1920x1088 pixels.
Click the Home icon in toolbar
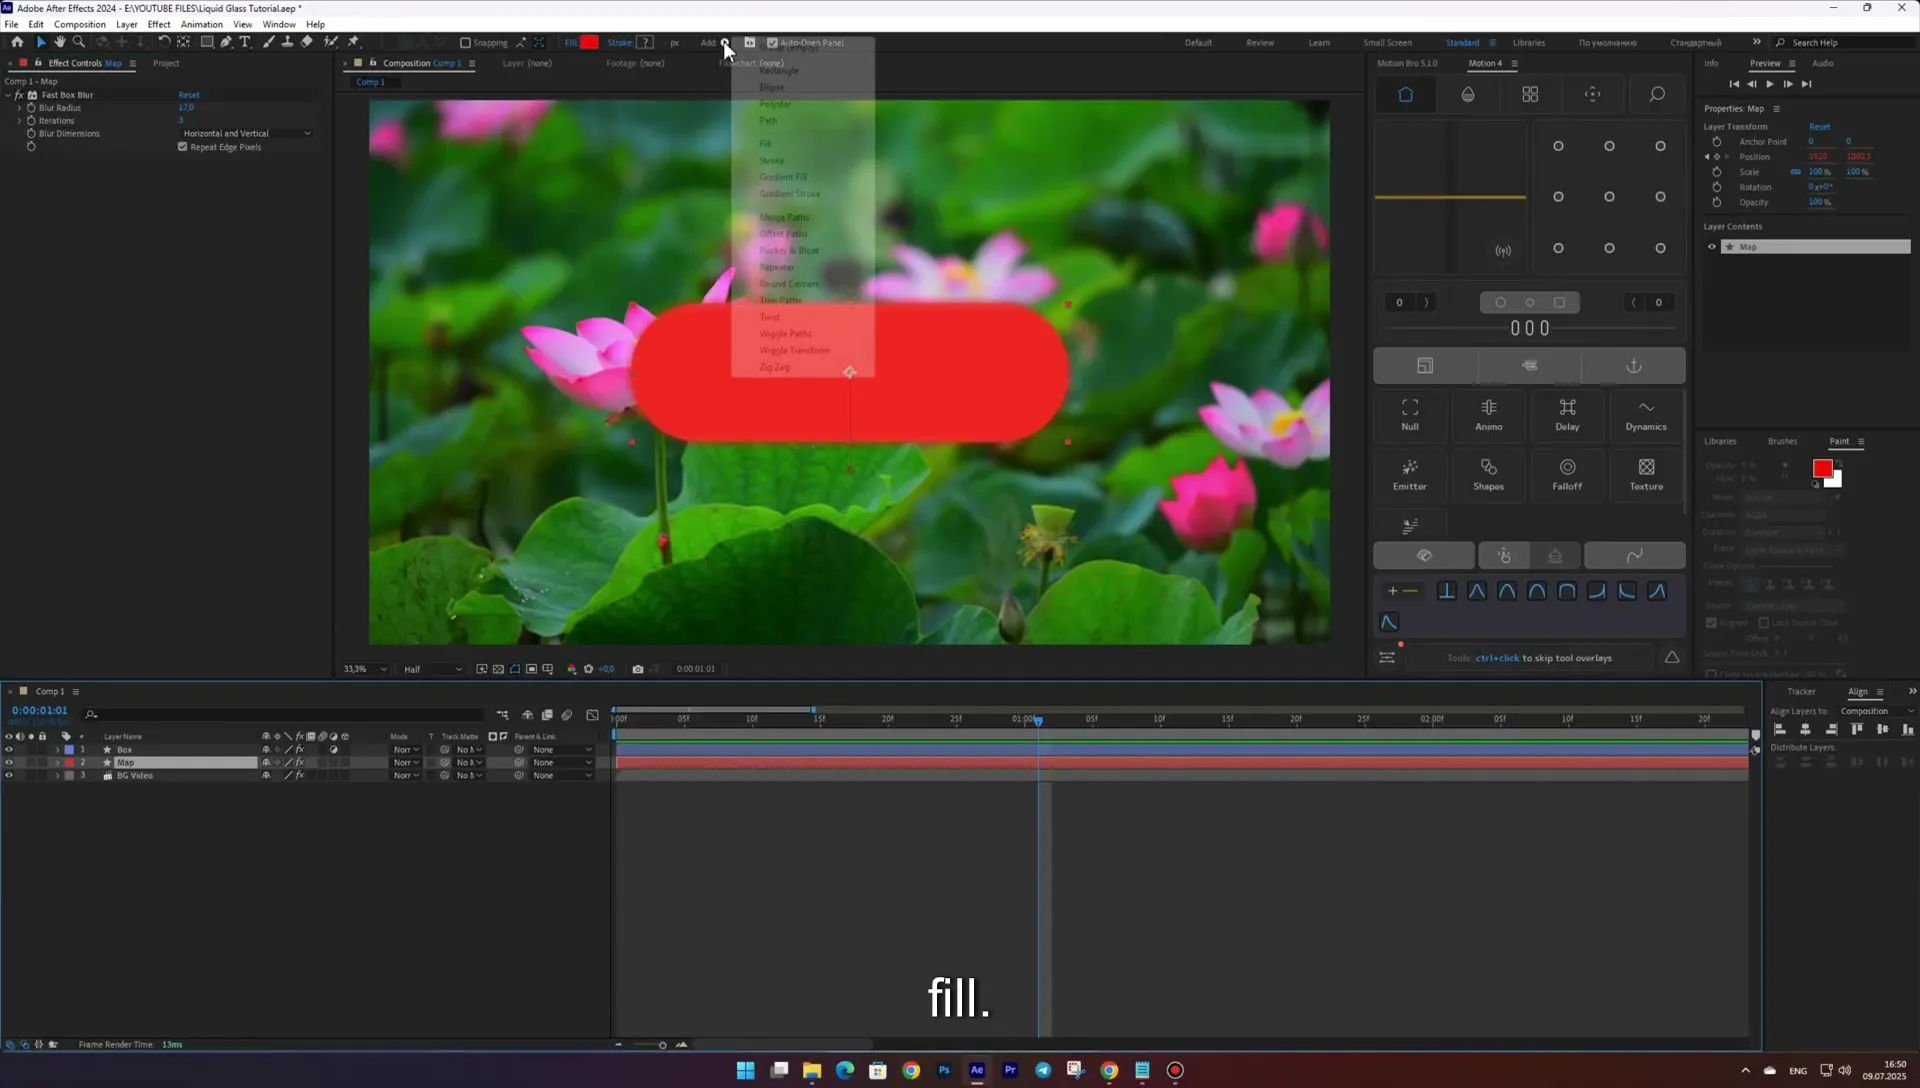point(17,42)
